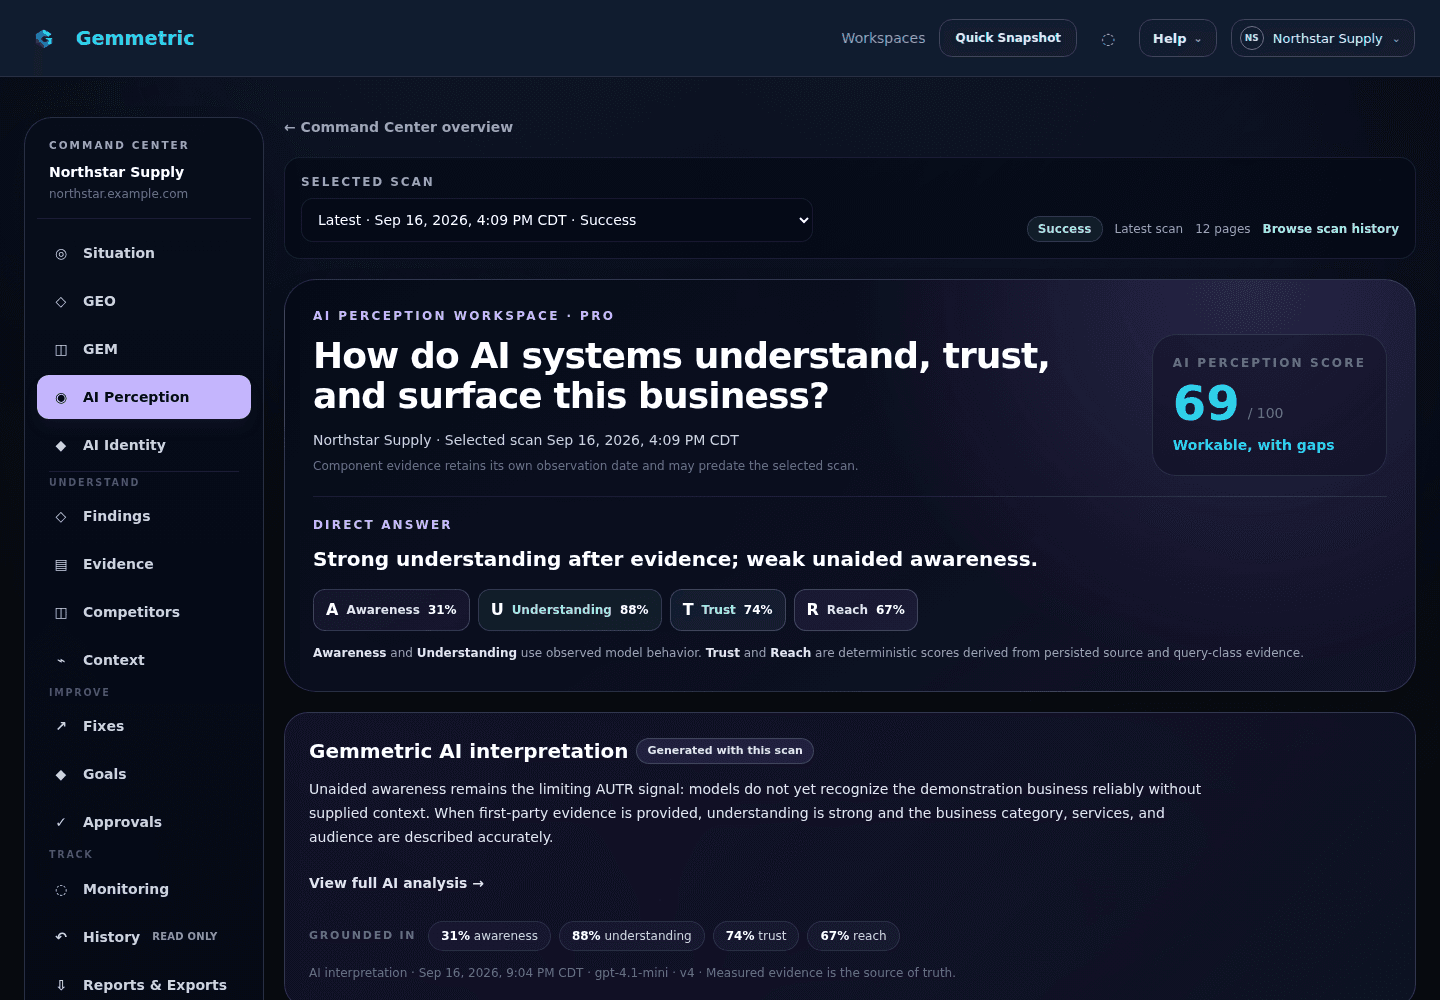This screenshot has height=1000, width=1440.
Task: Click the Competitors columns icon
Action: [x=61, y=613]
